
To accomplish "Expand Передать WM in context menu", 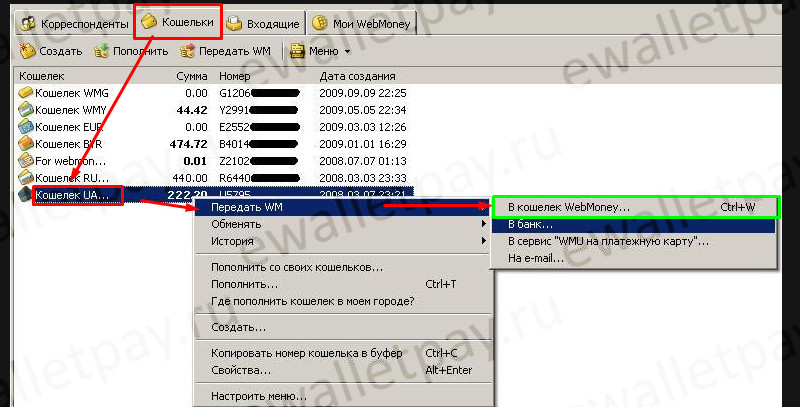I will coord(343,207).
